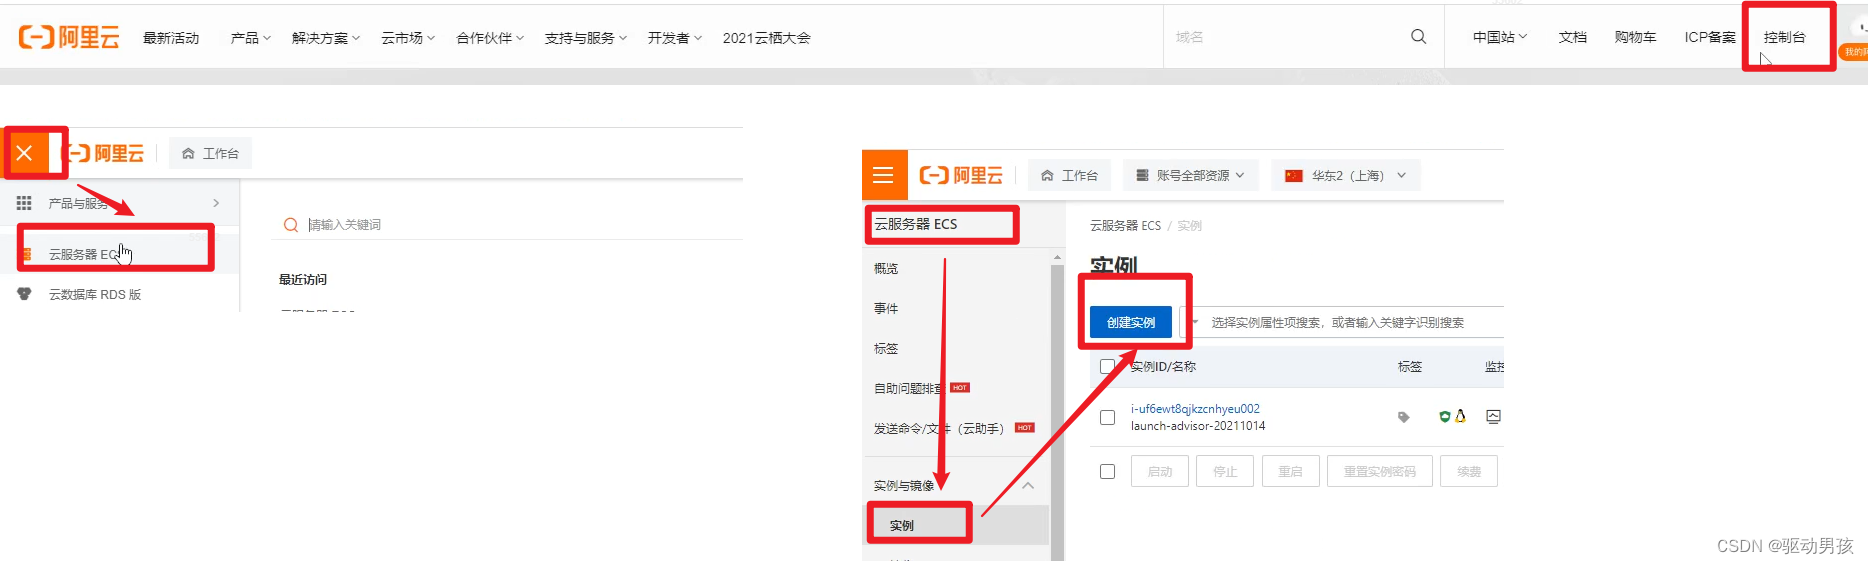Select 实例 under 实例与镜像

[902, 526]
